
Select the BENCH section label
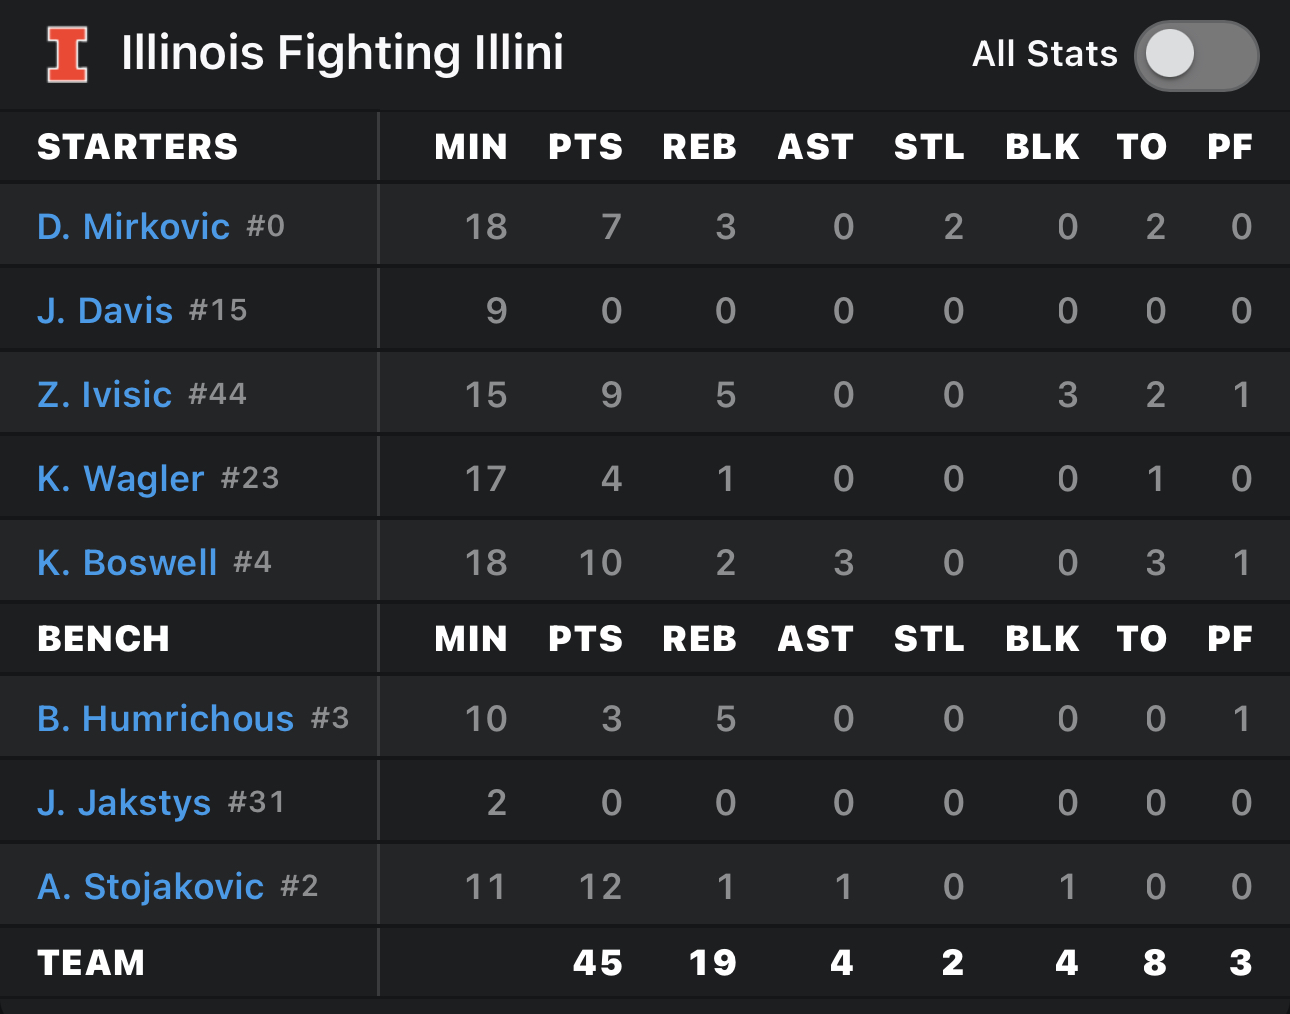point(104,639)
